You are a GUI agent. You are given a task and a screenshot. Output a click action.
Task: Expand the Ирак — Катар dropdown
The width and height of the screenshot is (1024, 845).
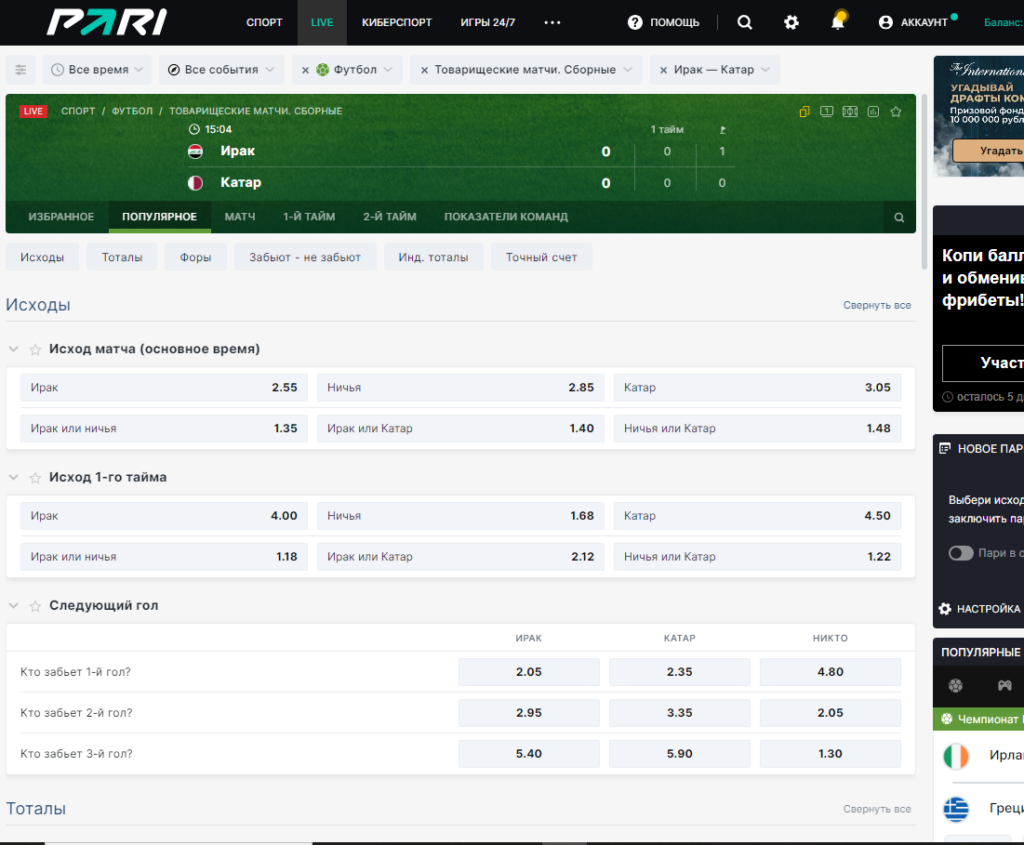click(x=765, y=69)
